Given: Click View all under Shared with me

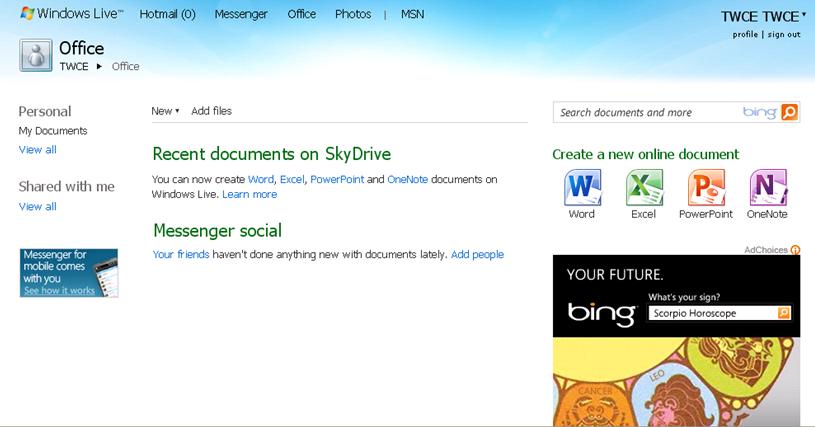Looking at the screenshot, I should 37,206.
